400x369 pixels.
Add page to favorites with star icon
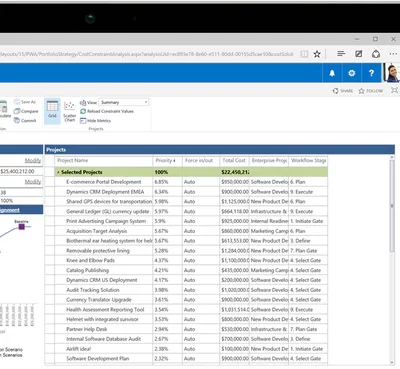click(317, 54)
